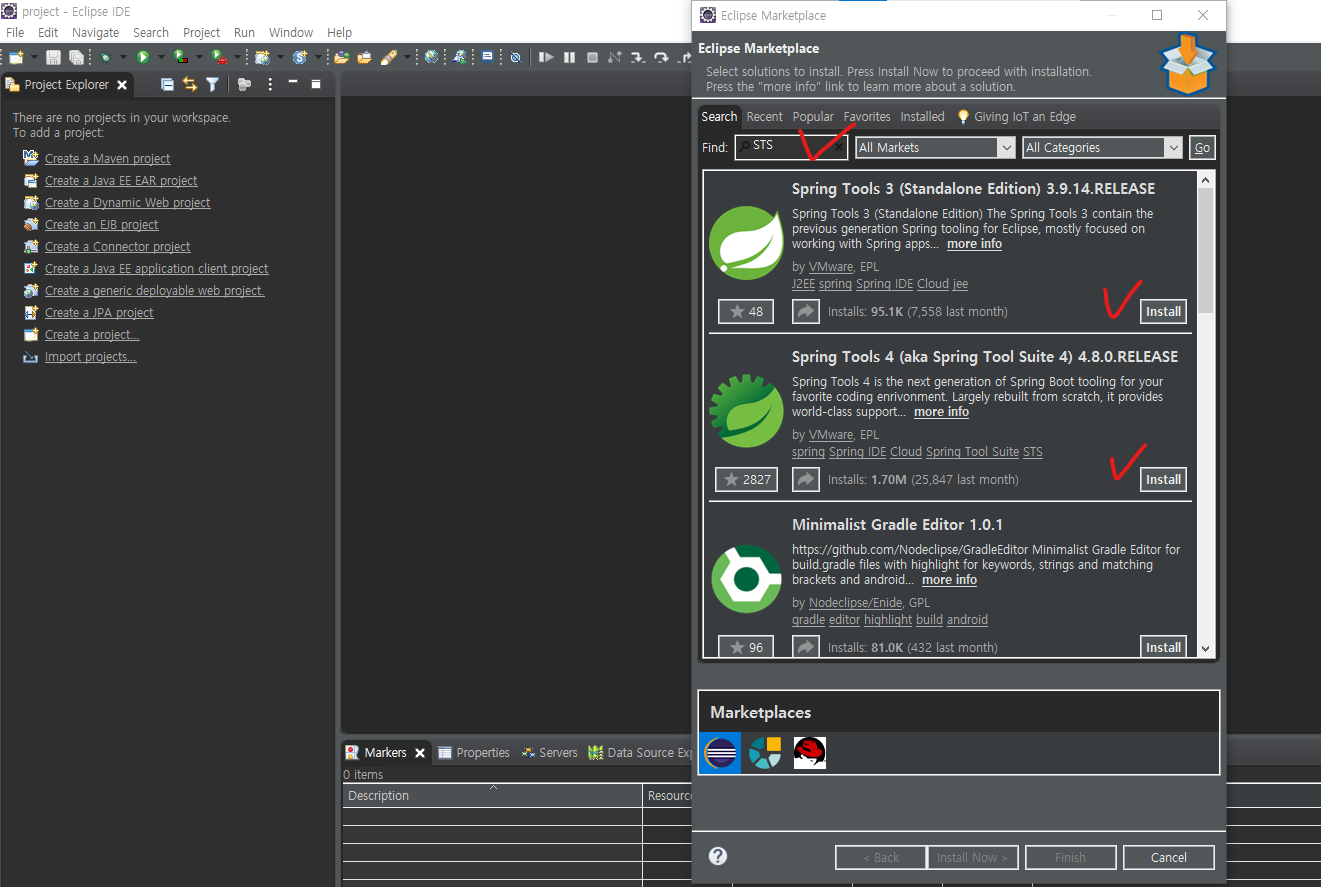The width and height of the screenshot is (1321, 887).
Task: Click the Description column header in Markers
Action: click(492, 796)
